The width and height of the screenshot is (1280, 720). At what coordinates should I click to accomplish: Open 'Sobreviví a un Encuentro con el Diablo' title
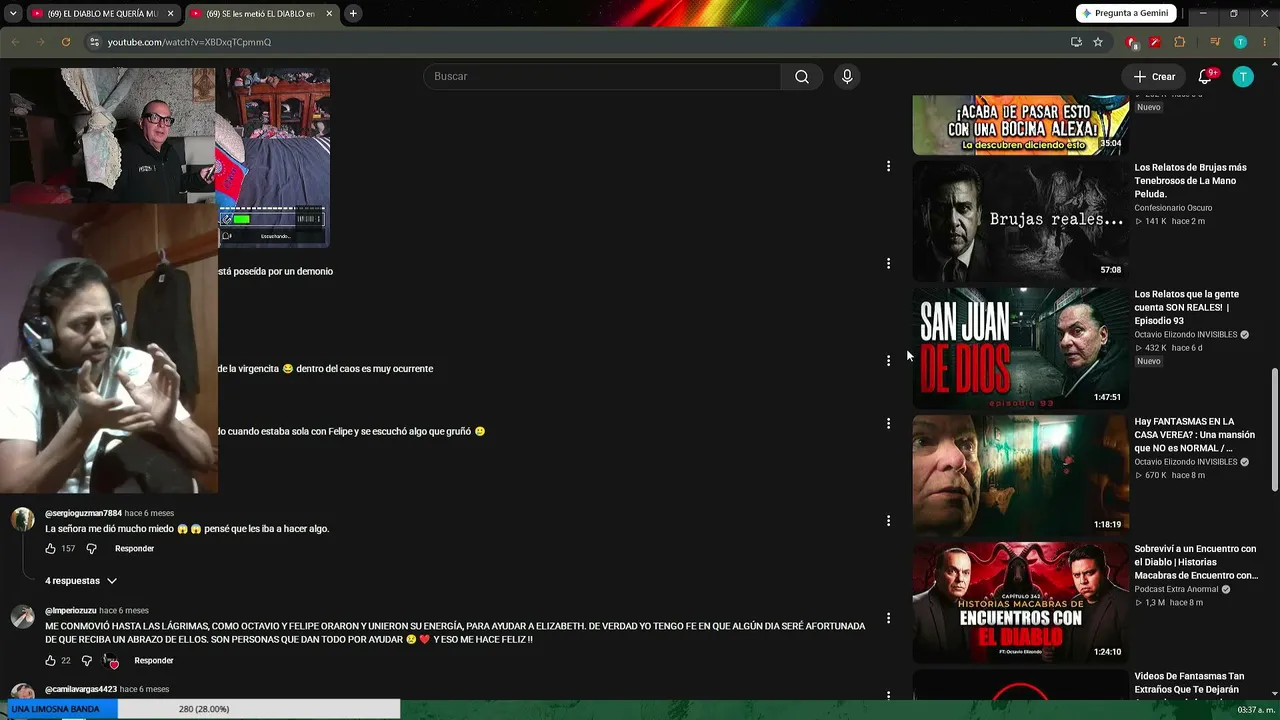point(1196,562)
